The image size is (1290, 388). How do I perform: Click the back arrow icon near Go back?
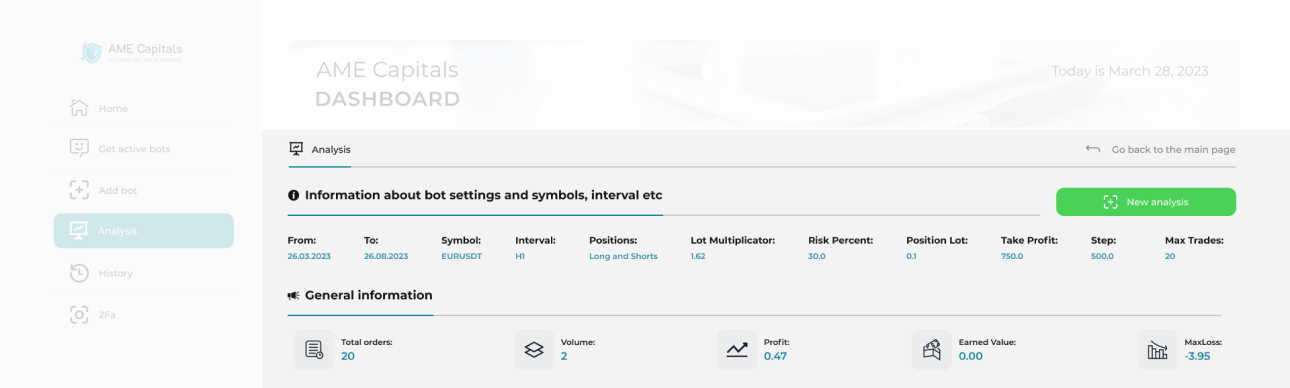(1093, 149)
